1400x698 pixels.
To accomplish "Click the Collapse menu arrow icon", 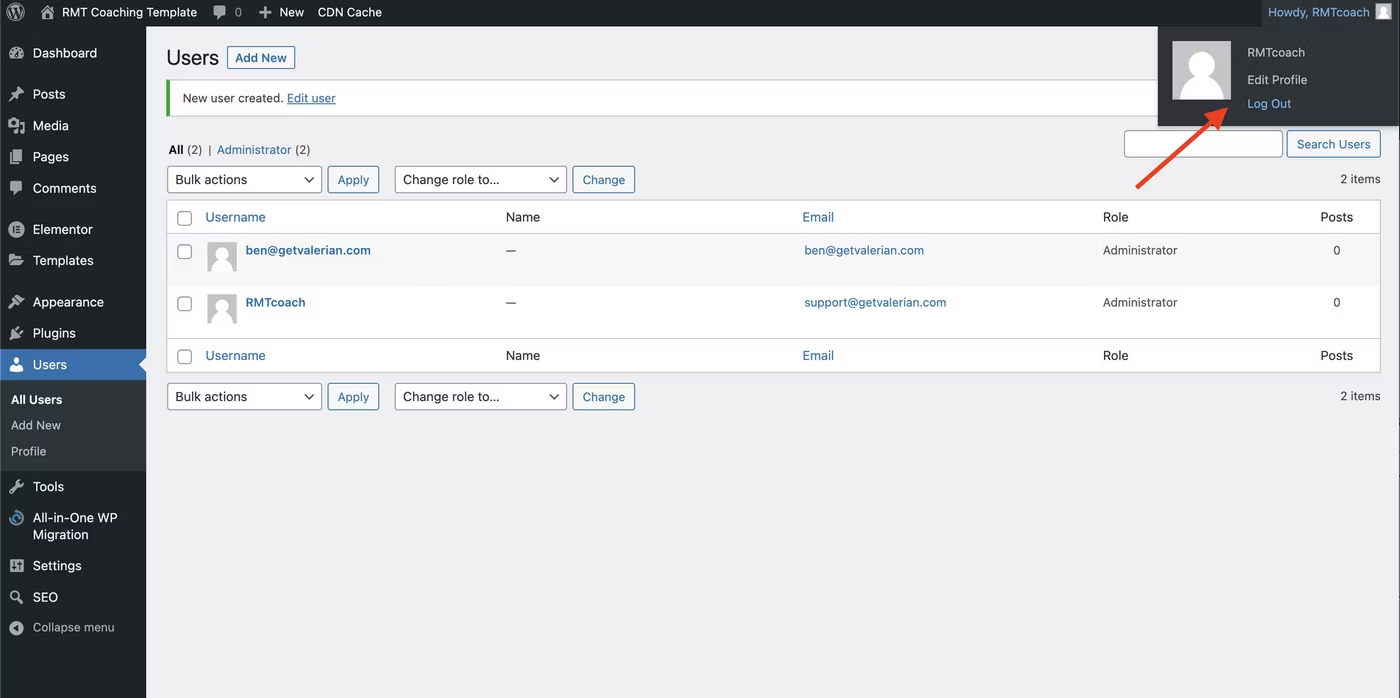I will pyautogui.click(x=16, y=628).
